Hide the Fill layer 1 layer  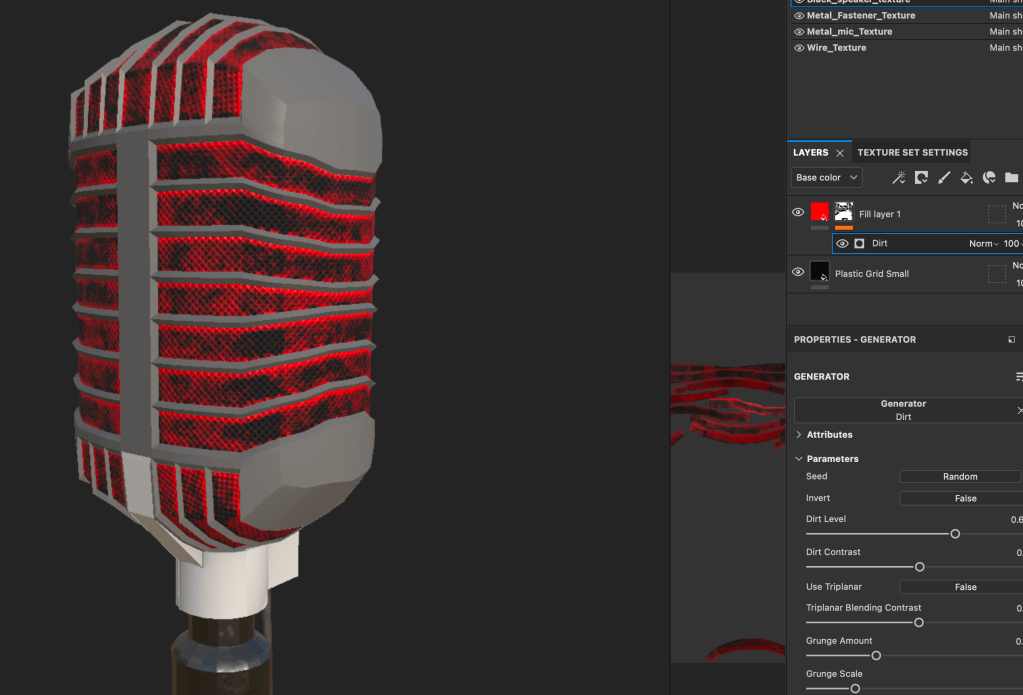(798, 213)
